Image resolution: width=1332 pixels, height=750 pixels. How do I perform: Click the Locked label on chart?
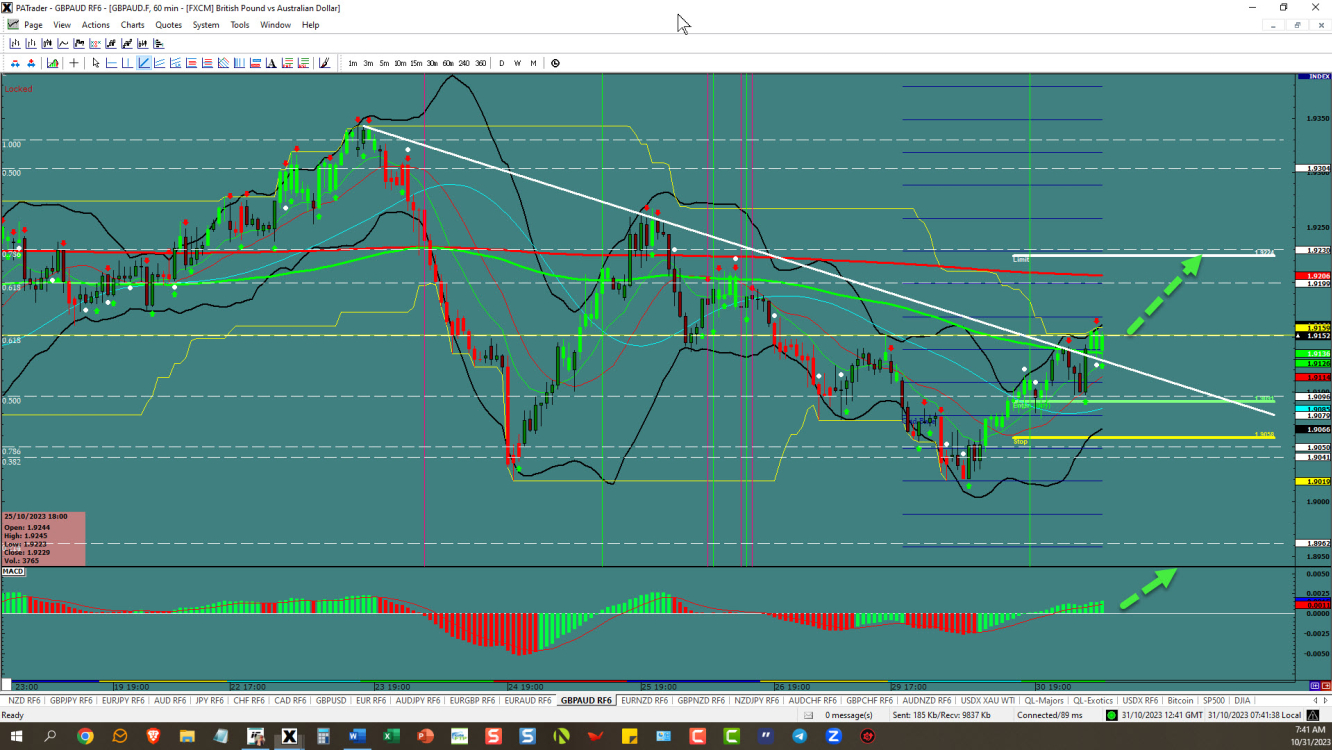[18, 89]
